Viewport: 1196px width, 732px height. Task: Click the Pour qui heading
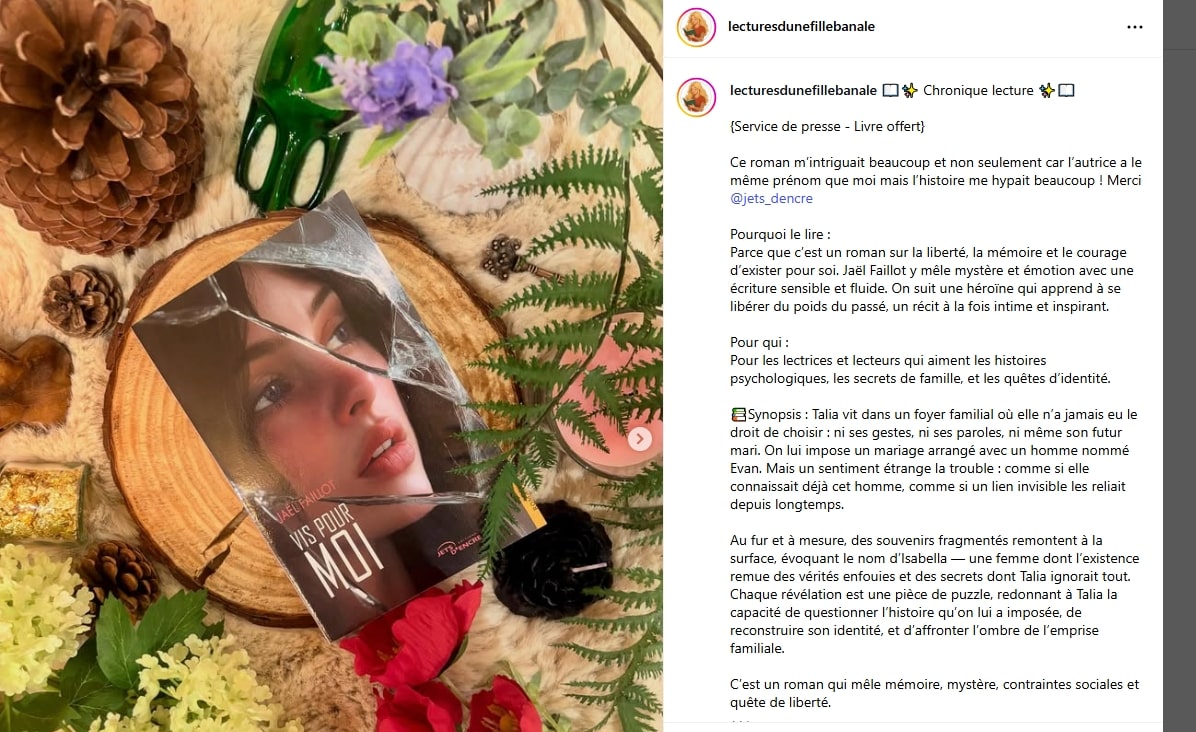(x=759, y=342)
